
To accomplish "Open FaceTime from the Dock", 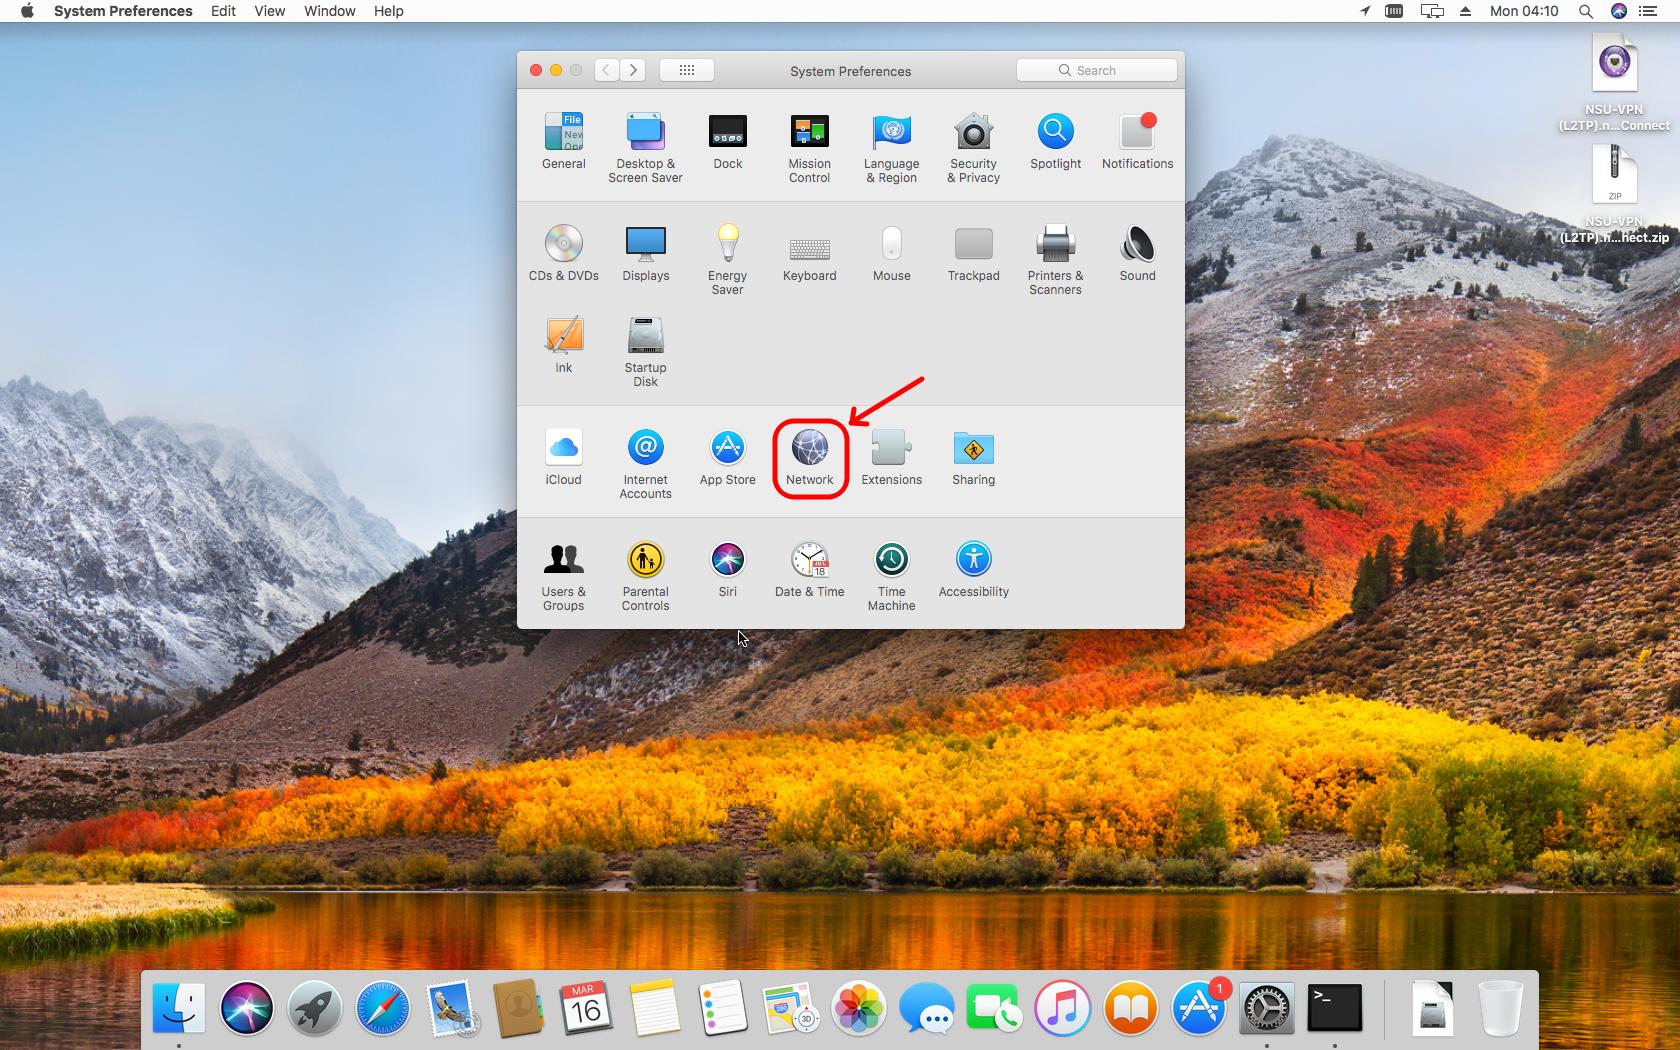I will [x=994, y=1008].
